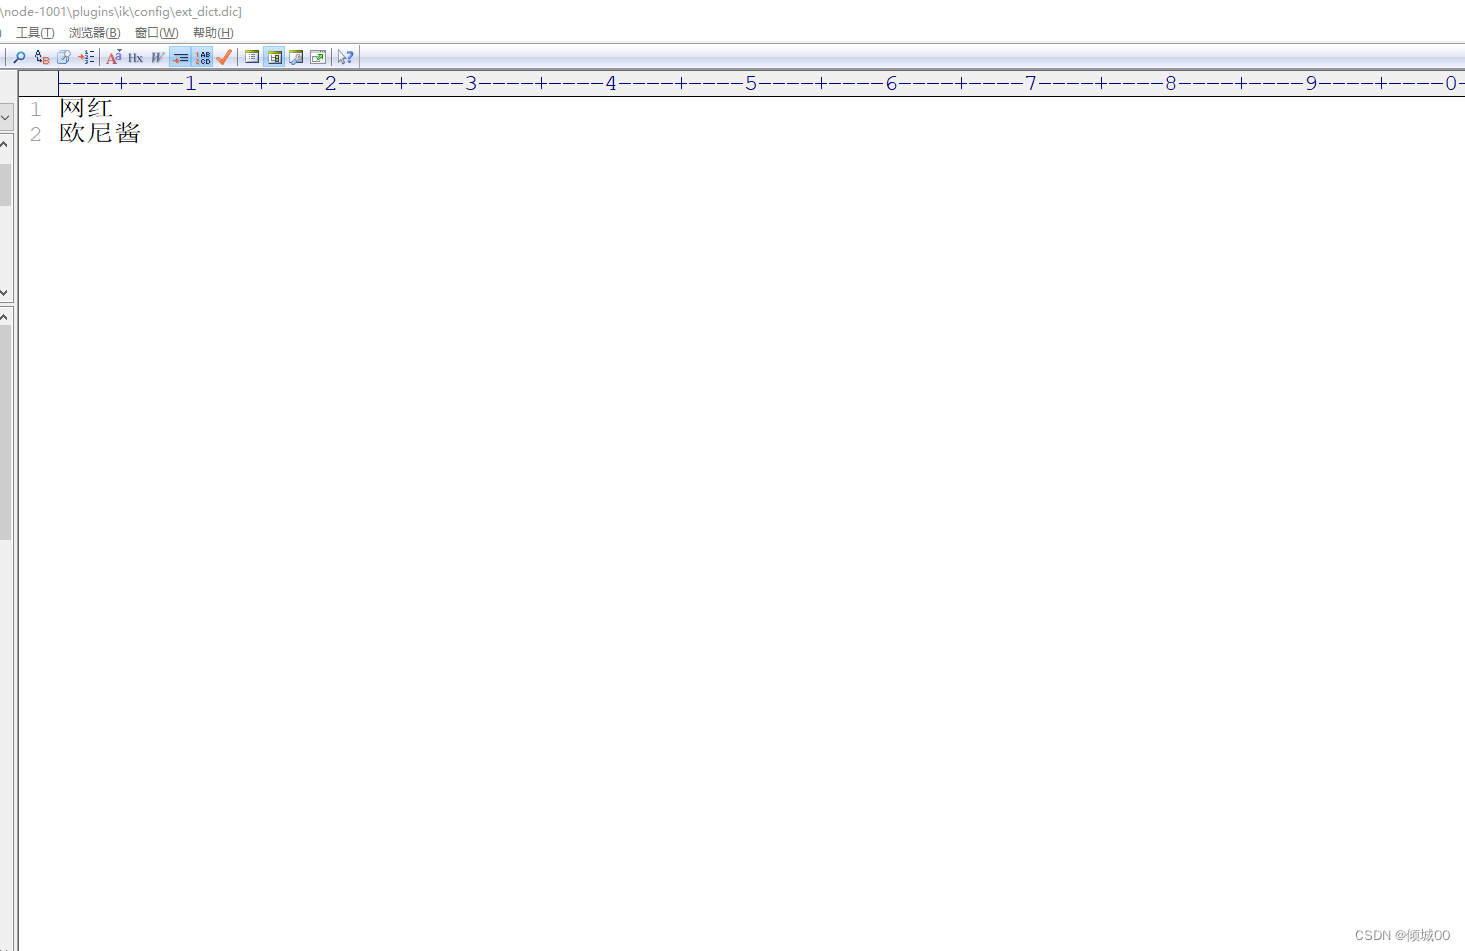Click the lower panel scroll-up arrow
The image size is (1465, 951).
click(x=5, y=316)
